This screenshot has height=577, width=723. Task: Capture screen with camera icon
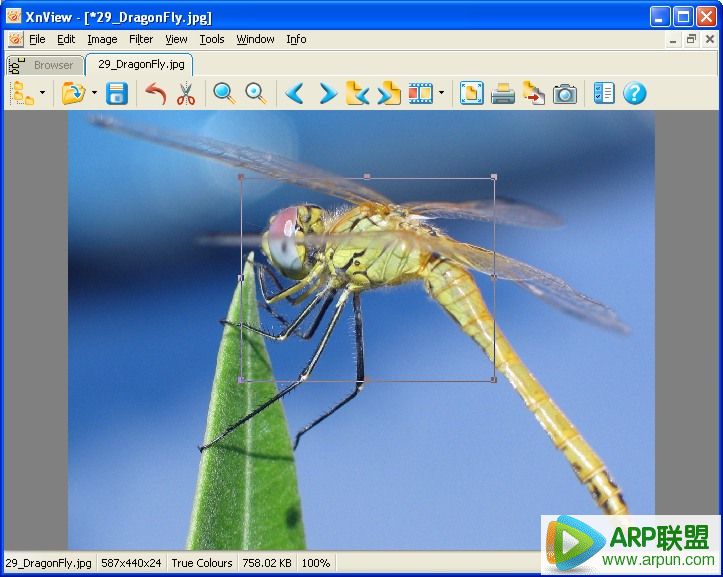[565, 93]
